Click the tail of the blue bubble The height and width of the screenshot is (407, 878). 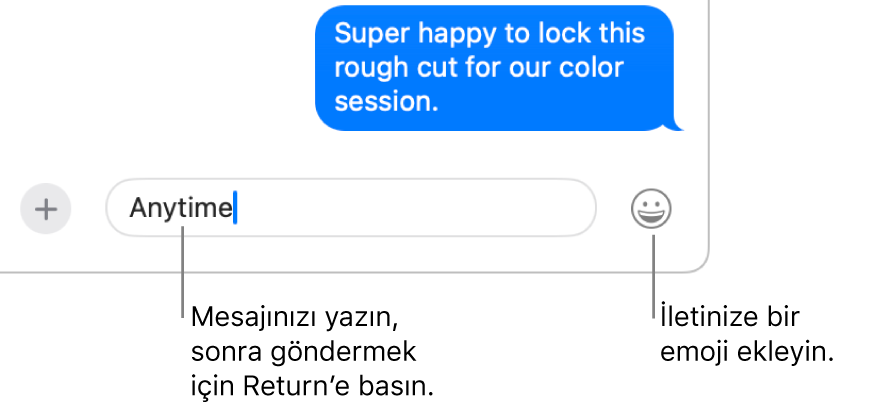[676, 124]
